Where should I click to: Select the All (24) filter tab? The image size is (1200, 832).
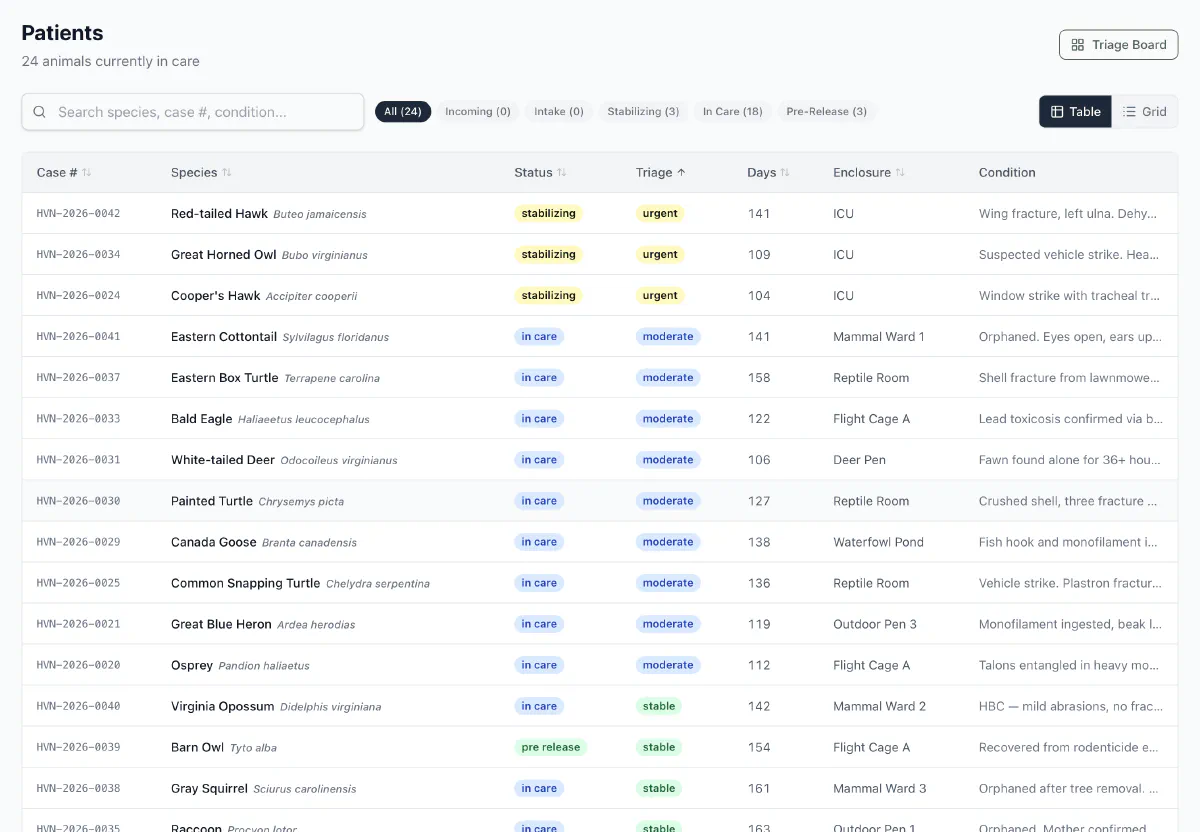[x=403, y=112]
